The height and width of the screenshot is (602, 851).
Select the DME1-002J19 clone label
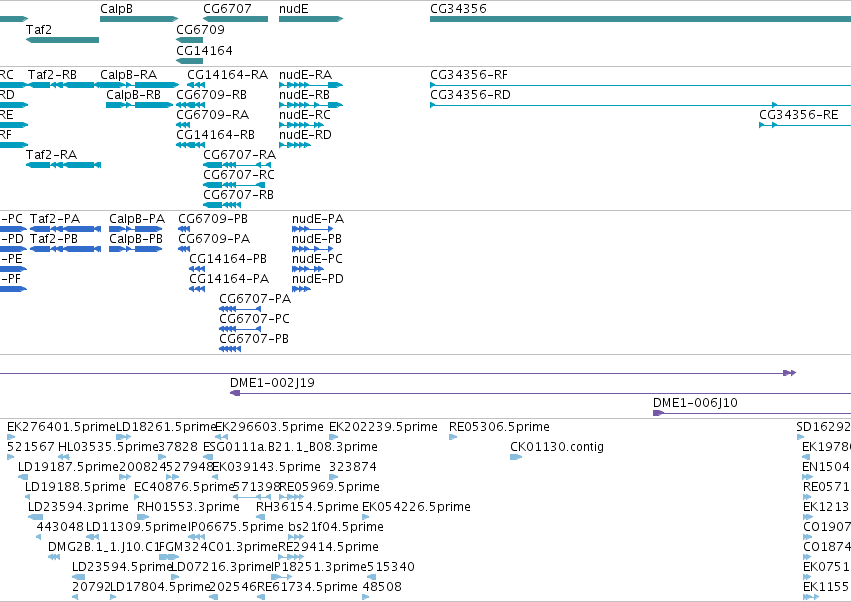[x=272, y=383]
